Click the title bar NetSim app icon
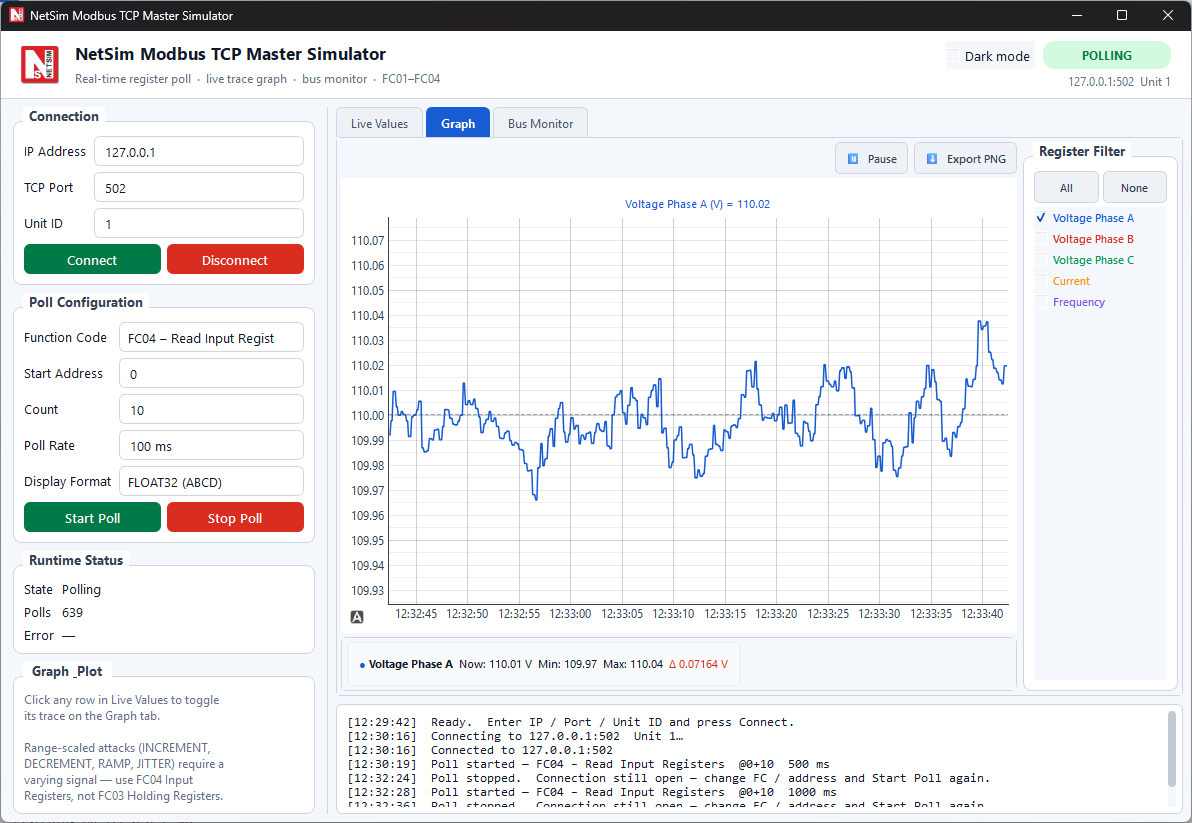The width and height of the screenshot is (1192, 823). (x=16, y=14)
